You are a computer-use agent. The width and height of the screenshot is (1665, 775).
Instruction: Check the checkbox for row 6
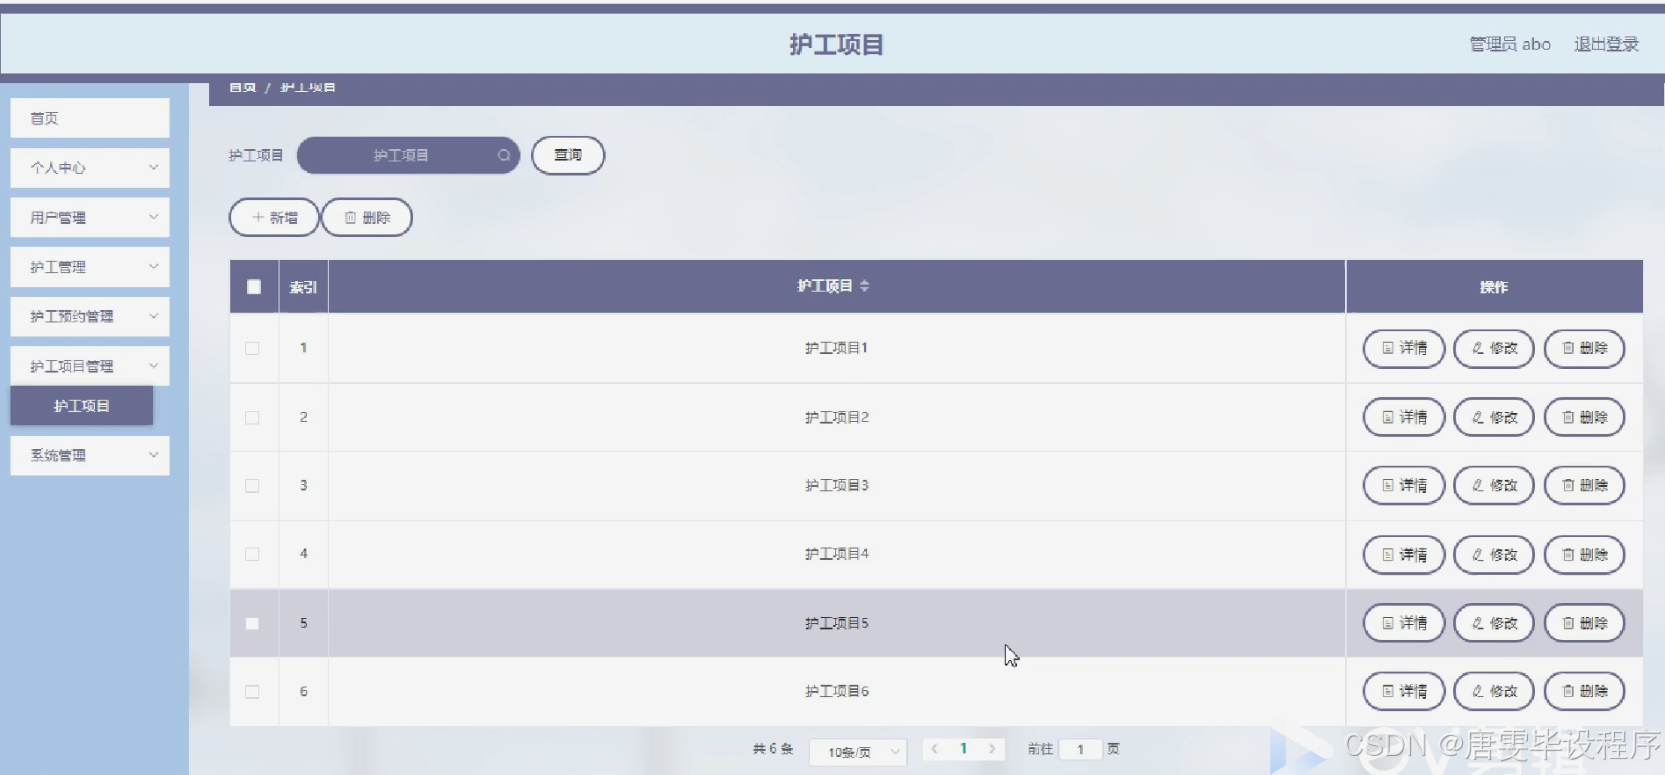click(x=252, y=691)
